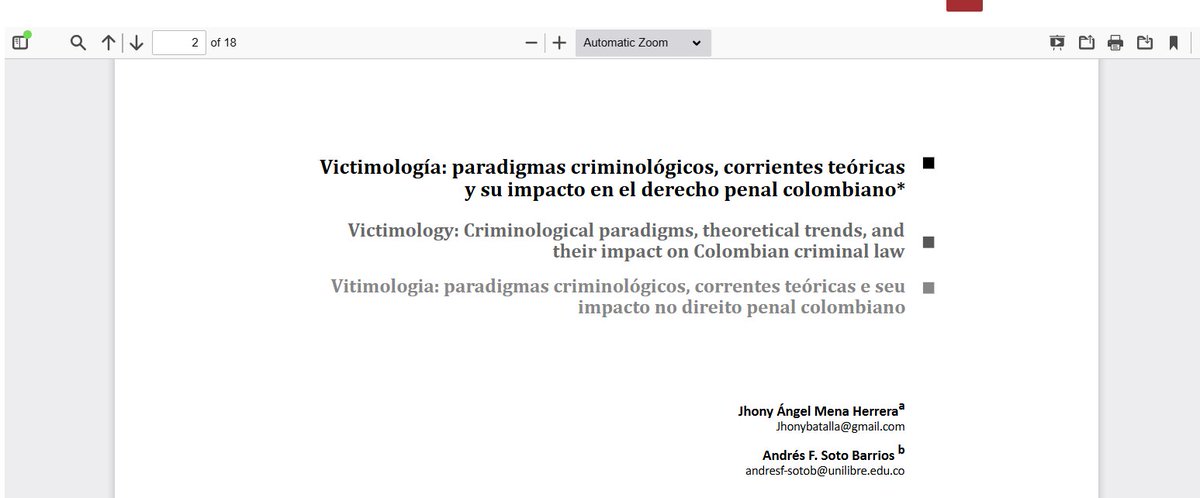Click the page number field showing 2
1200x498 pixels.
coord(179,43)
